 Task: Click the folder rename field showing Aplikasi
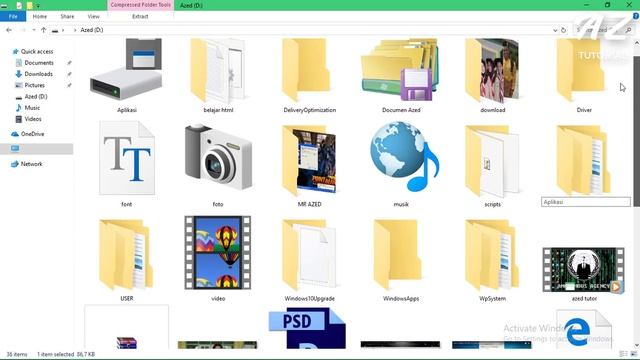pos(586,202)
